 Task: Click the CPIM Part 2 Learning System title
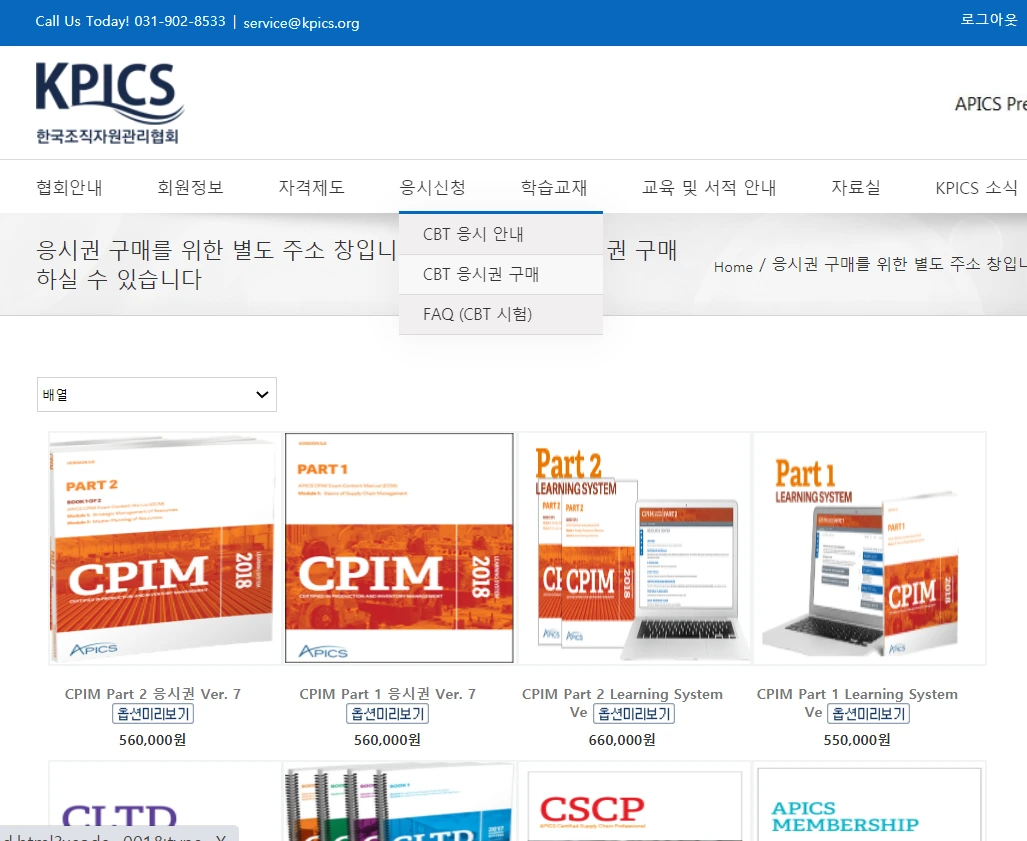tap(622, 694)
